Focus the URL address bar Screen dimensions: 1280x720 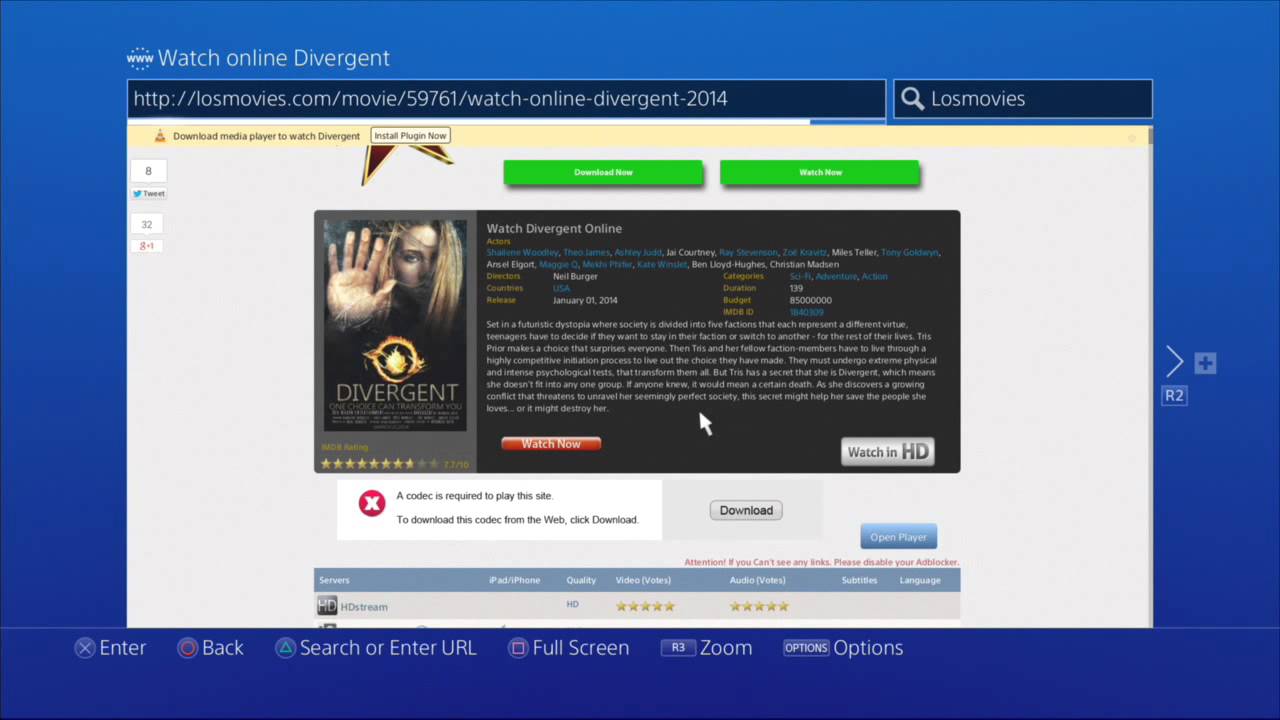pyautogui.click(x=506, y=99)
